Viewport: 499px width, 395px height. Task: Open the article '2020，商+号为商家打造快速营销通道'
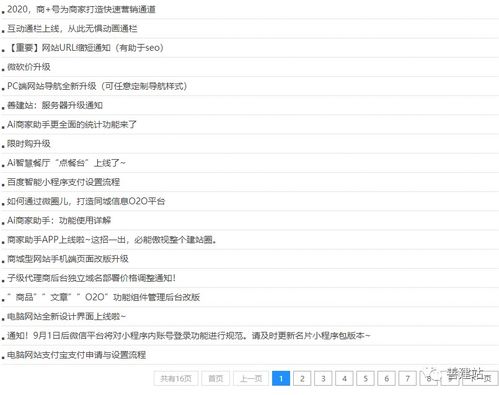81,9
